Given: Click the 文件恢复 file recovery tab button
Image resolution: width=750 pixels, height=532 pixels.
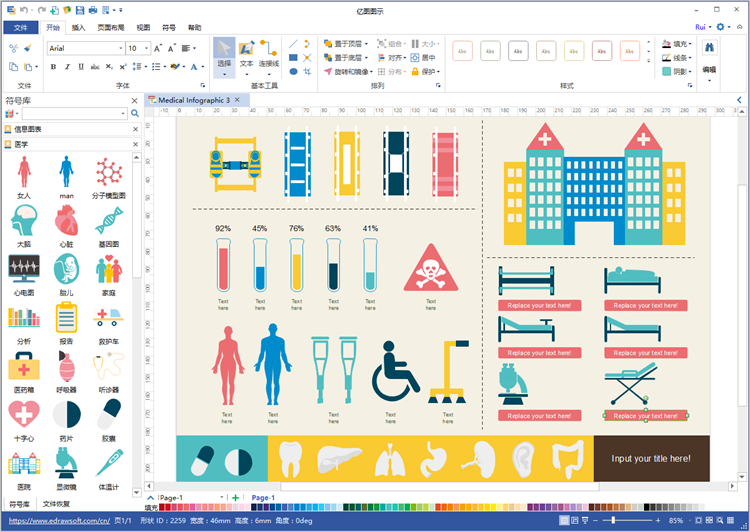Looking at the screenshot, I should click(56, 504).
